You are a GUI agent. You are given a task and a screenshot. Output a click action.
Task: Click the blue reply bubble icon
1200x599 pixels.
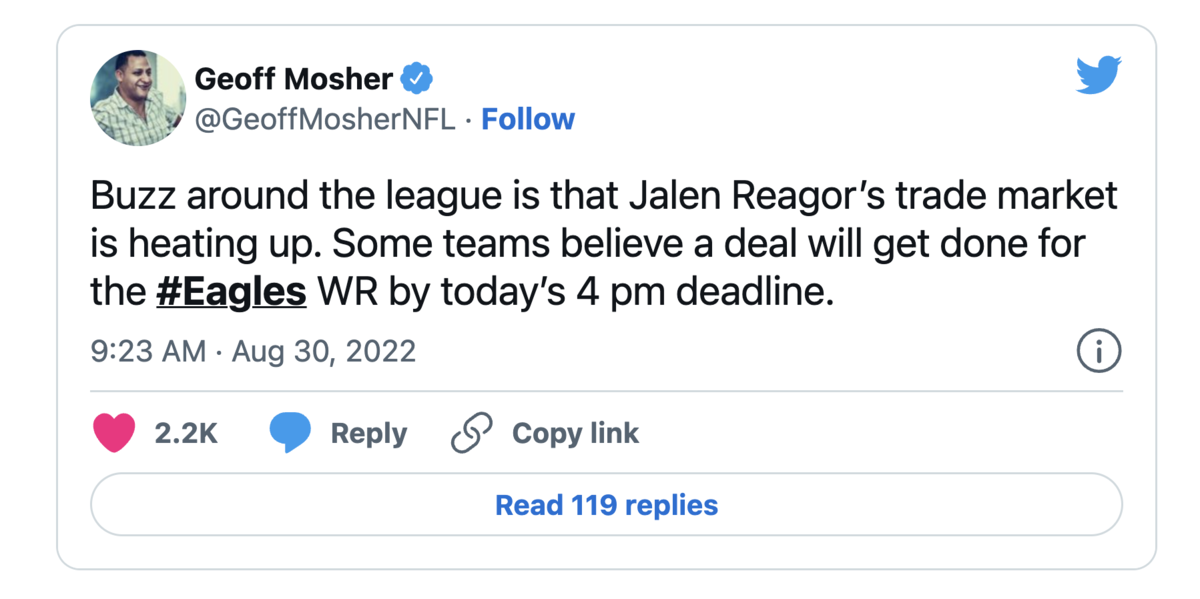[290, 433]
